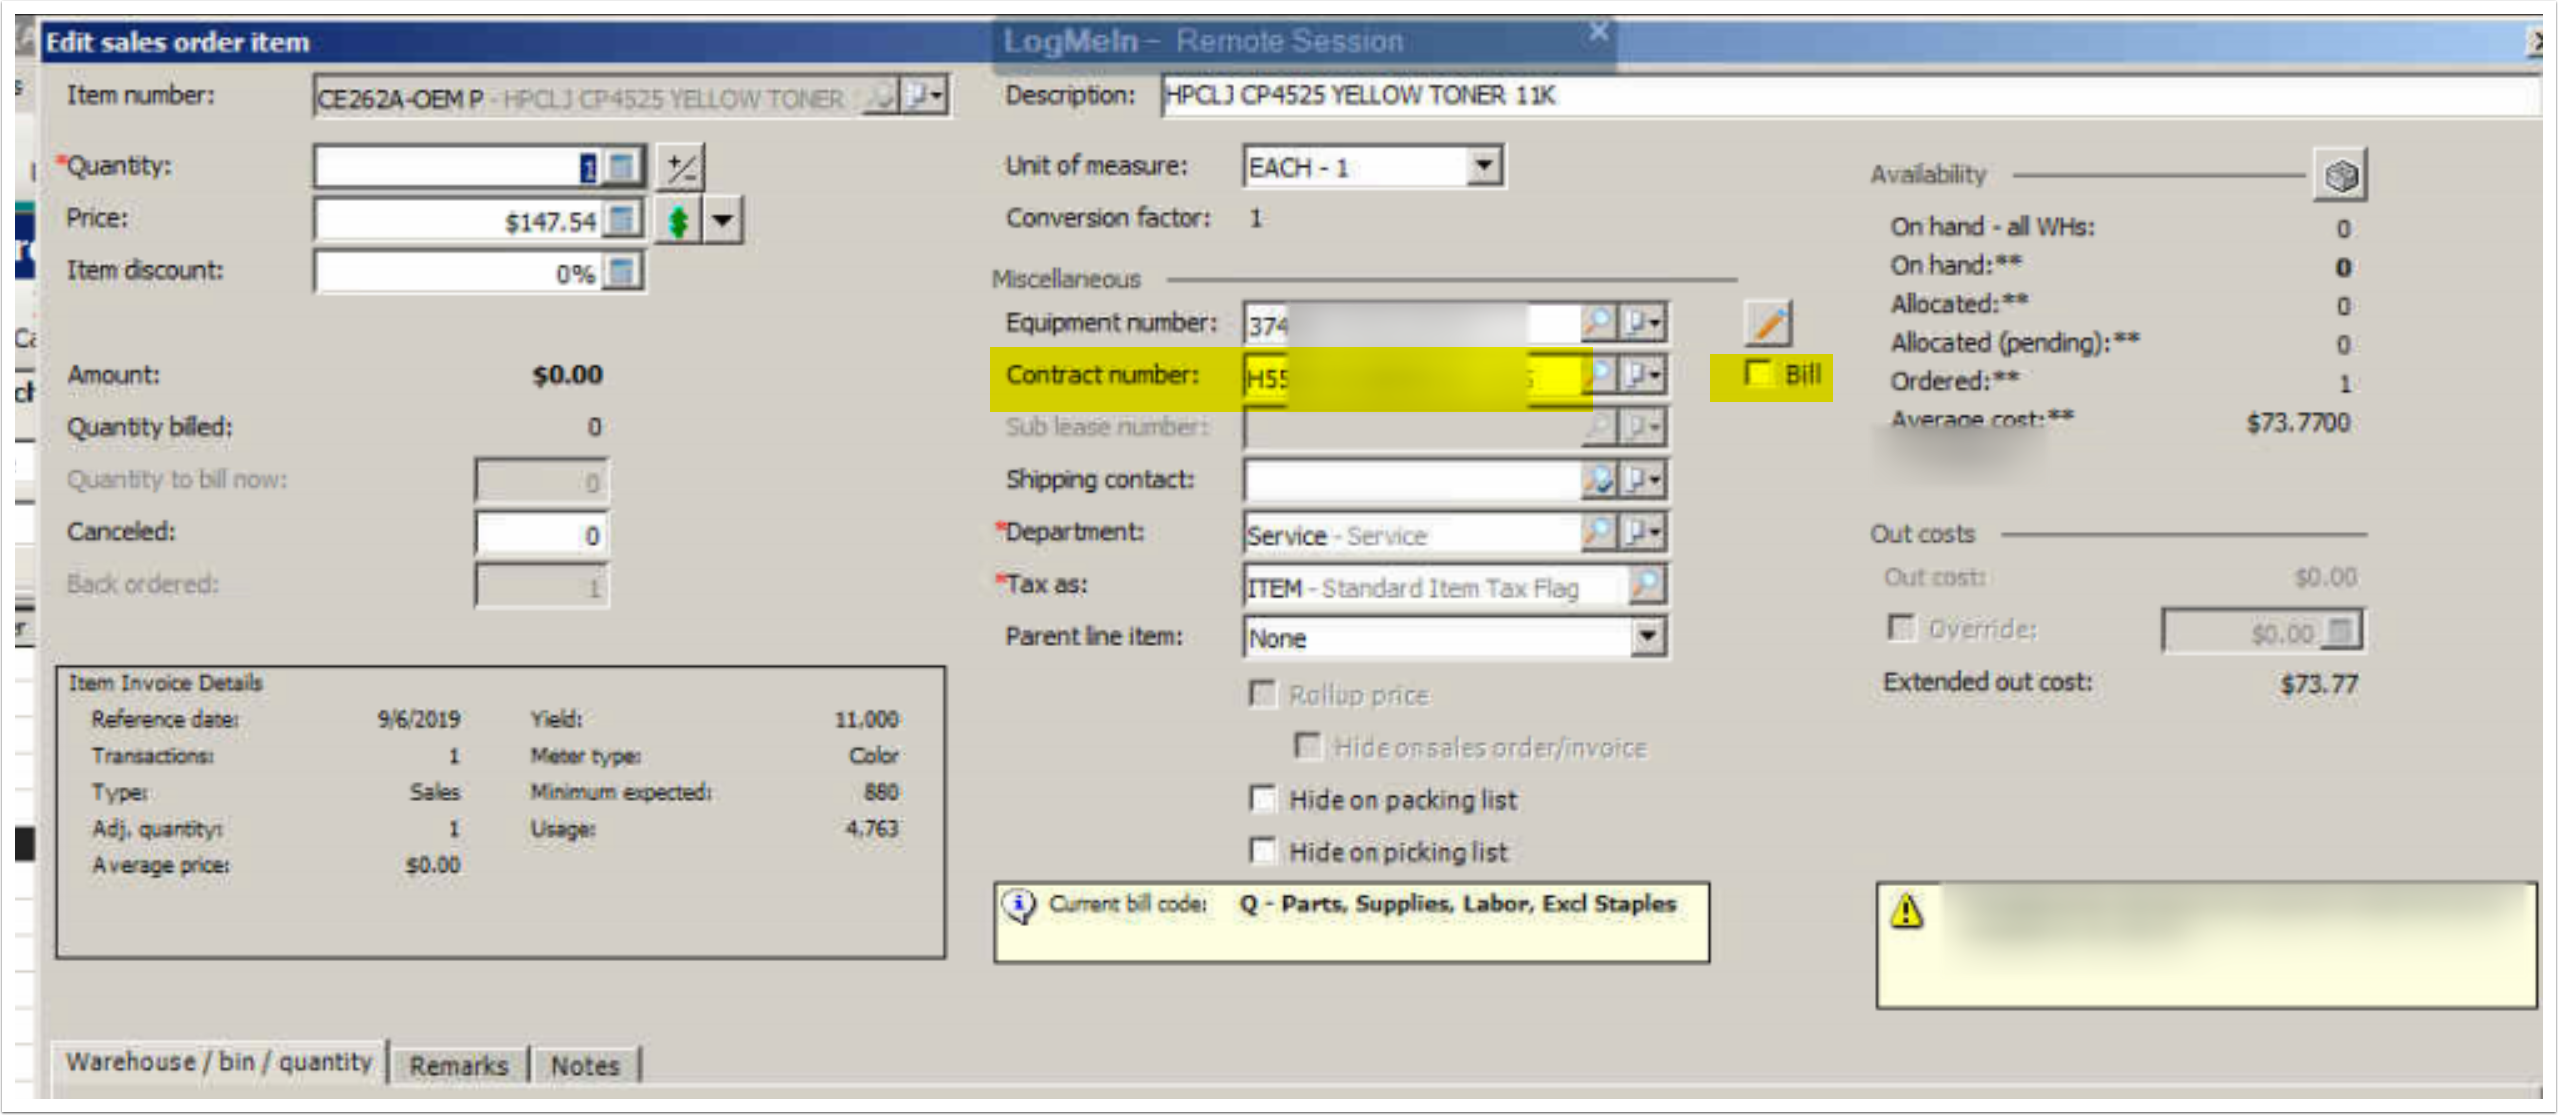The image size is (2558, 1115).
Task: Switch to the Notes tab
Action: [585, 1066]
